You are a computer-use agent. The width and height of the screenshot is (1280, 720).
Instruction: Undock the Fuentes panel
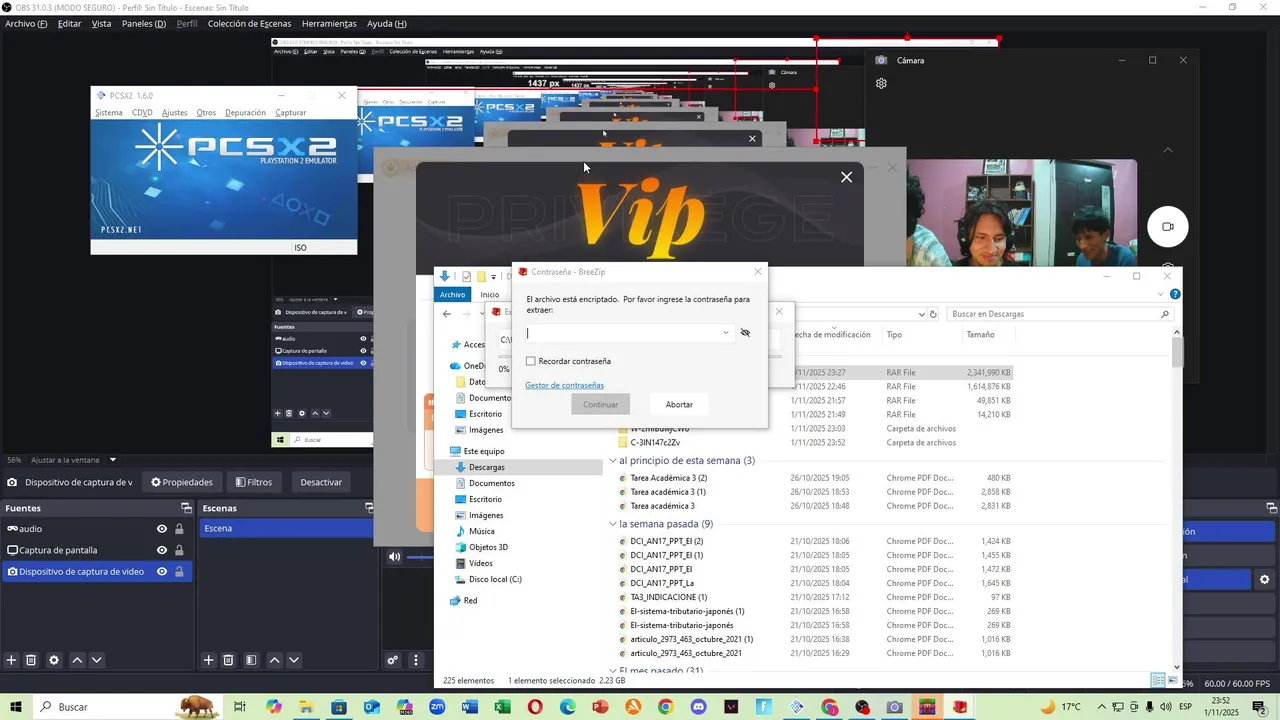click(186, 508)
